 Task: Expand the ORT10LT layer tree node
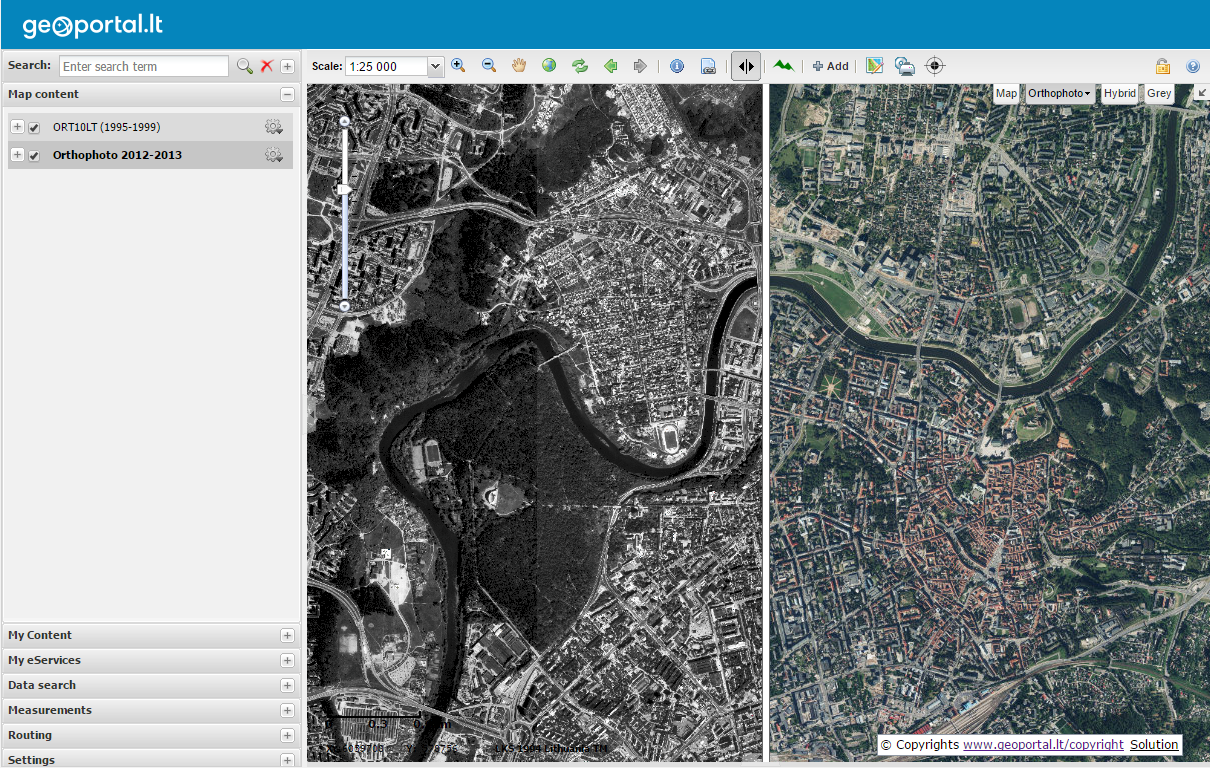coord(17,127)
